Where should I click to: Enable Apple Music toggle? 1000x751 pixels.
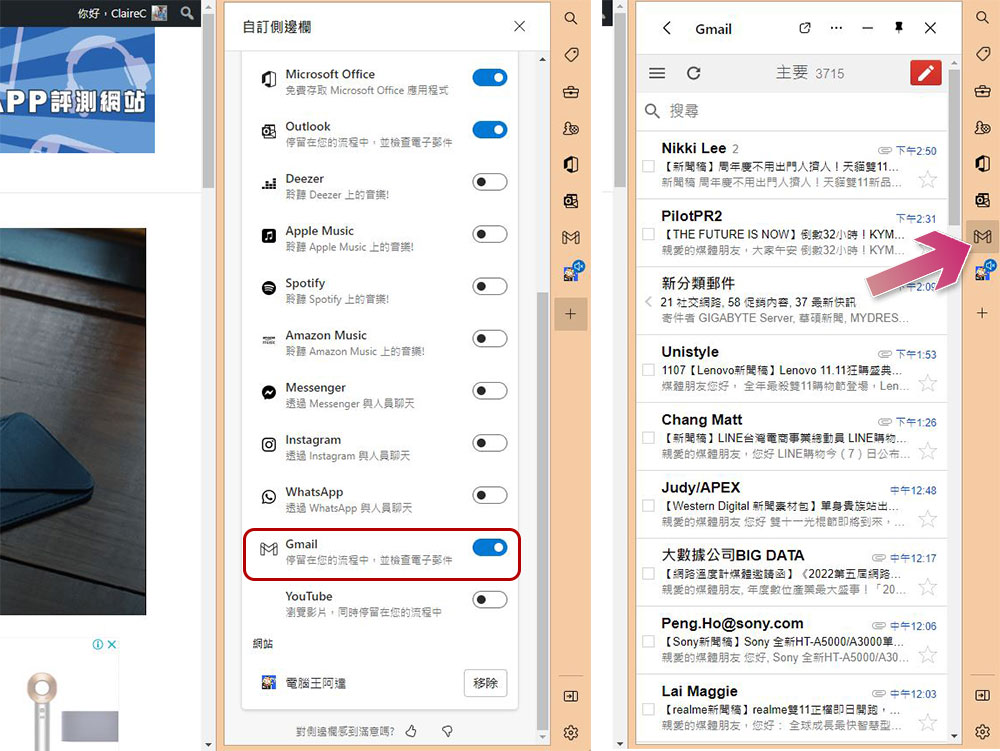[490, 235]
